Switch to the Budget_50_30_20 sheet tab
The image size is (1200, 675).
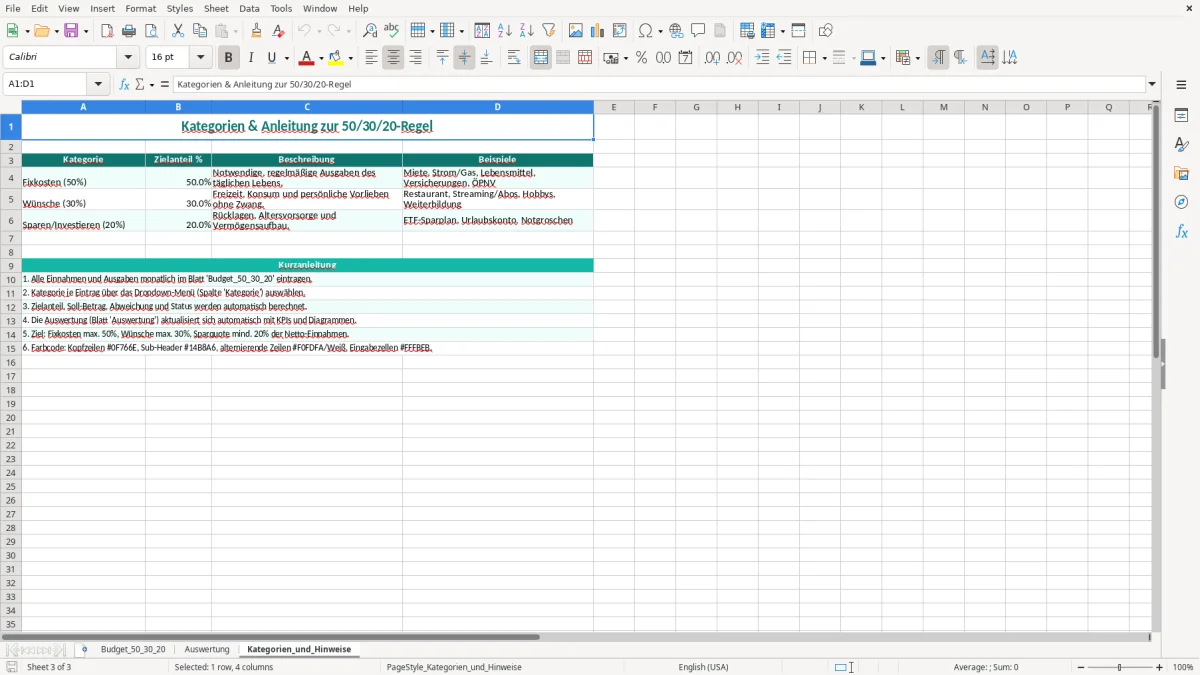[x=133, y=650]
